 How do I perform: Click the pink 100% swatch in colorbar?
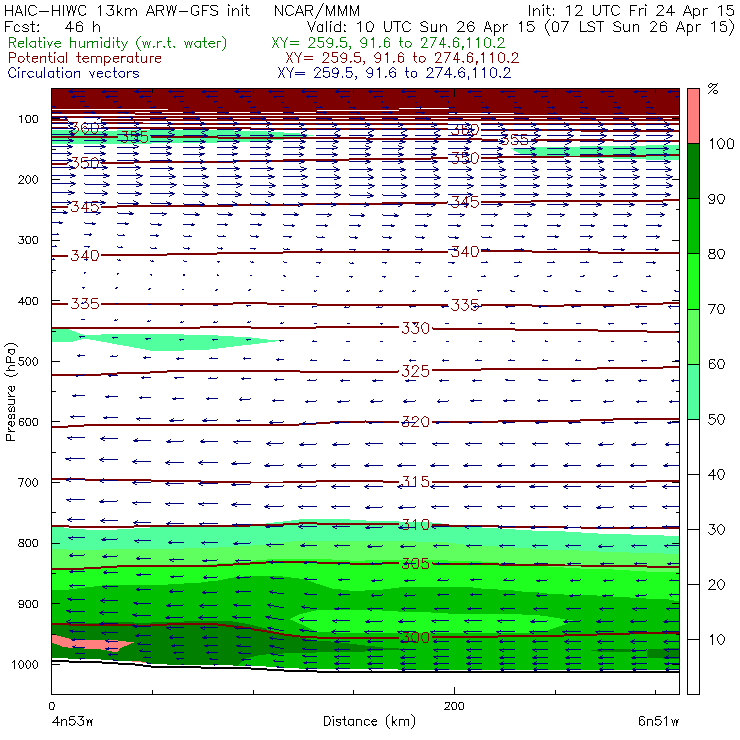[693, 116]
